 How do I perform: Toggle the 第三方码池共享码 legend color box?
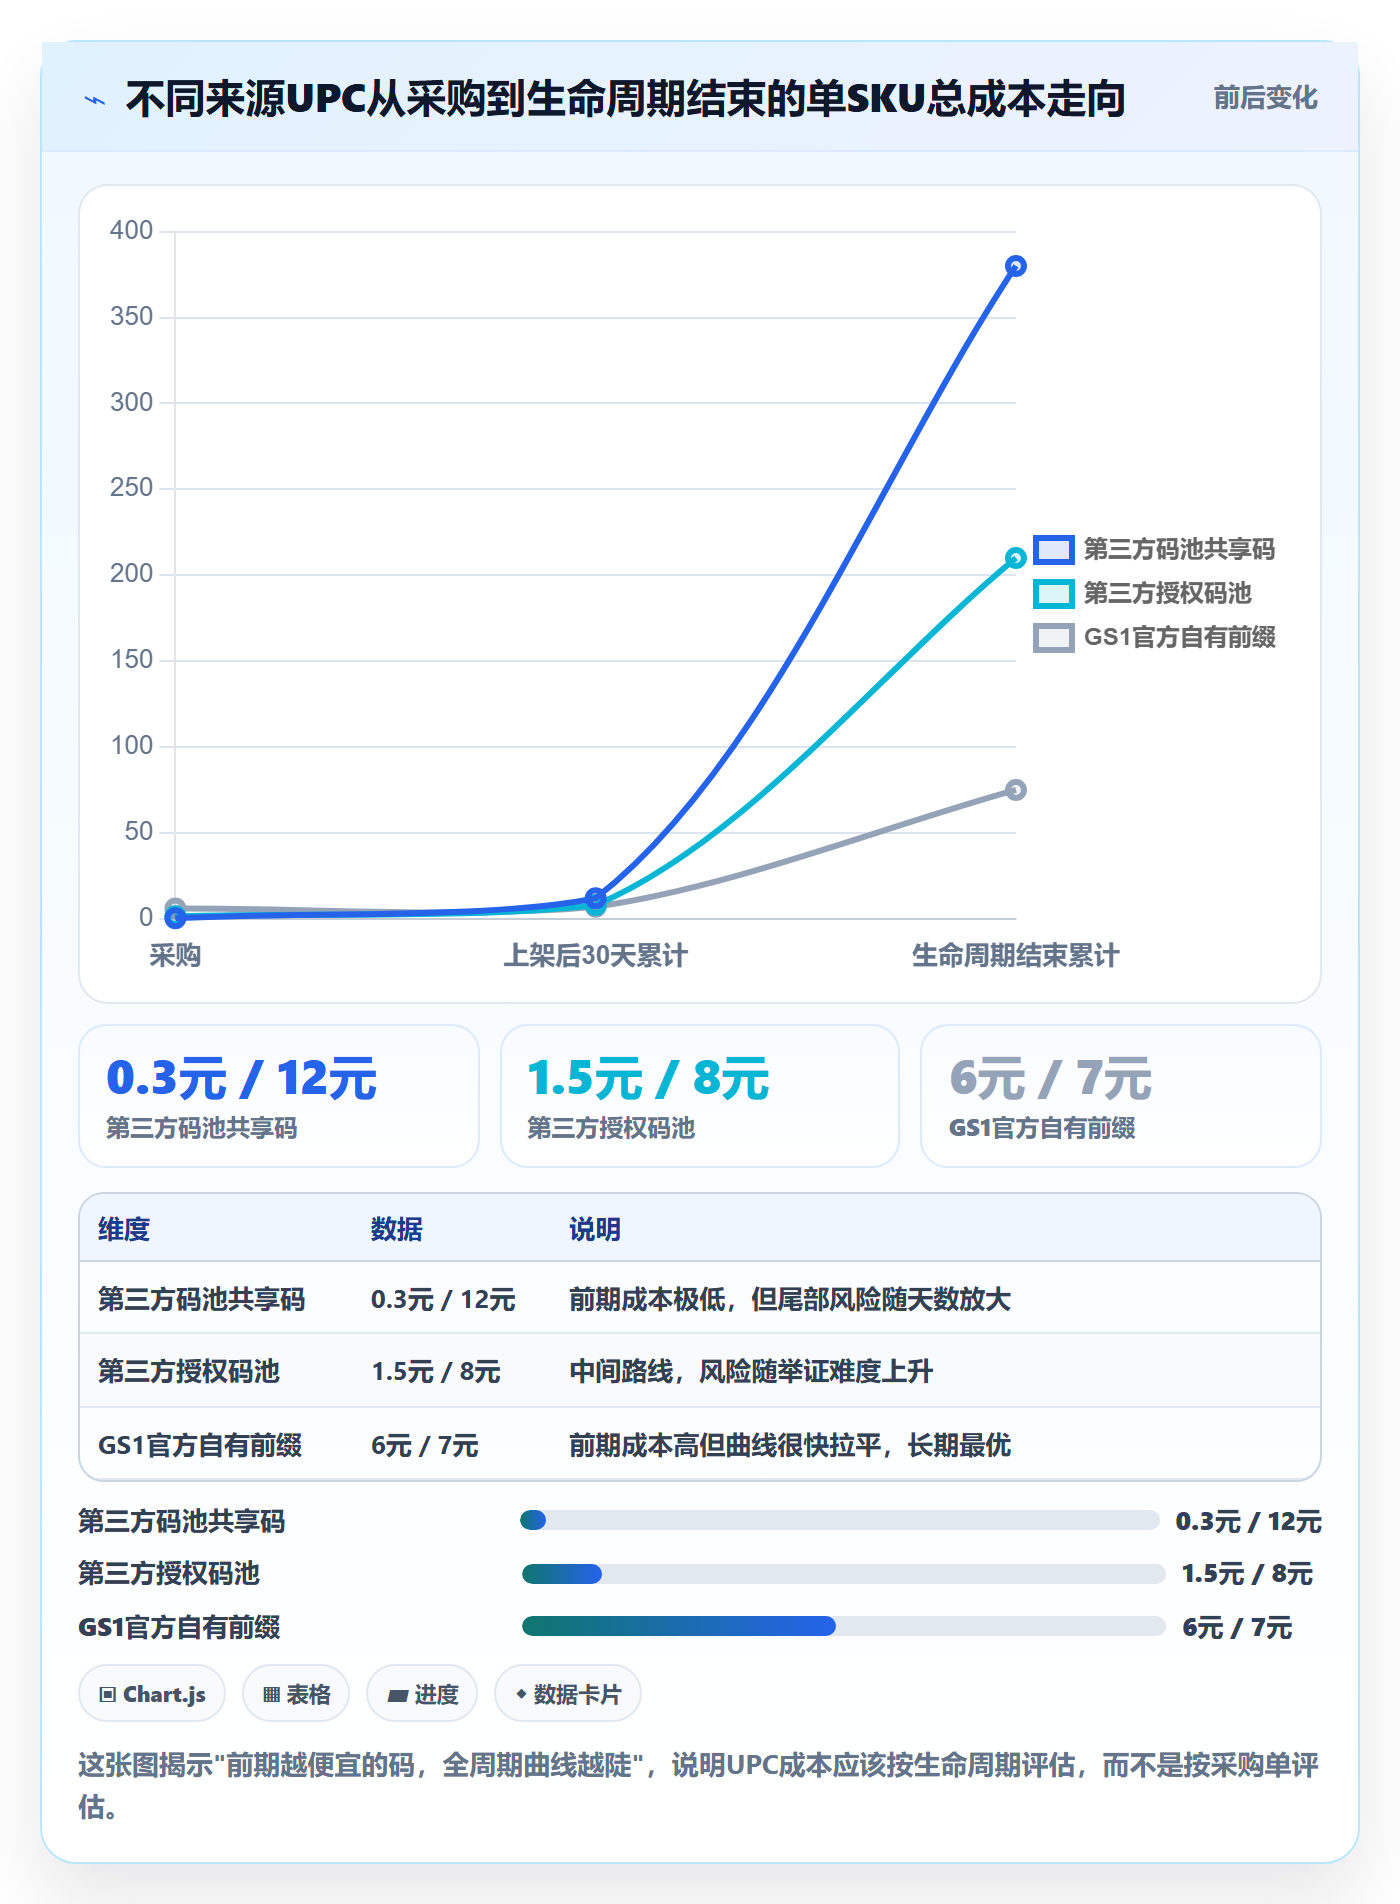(1053, 549)
